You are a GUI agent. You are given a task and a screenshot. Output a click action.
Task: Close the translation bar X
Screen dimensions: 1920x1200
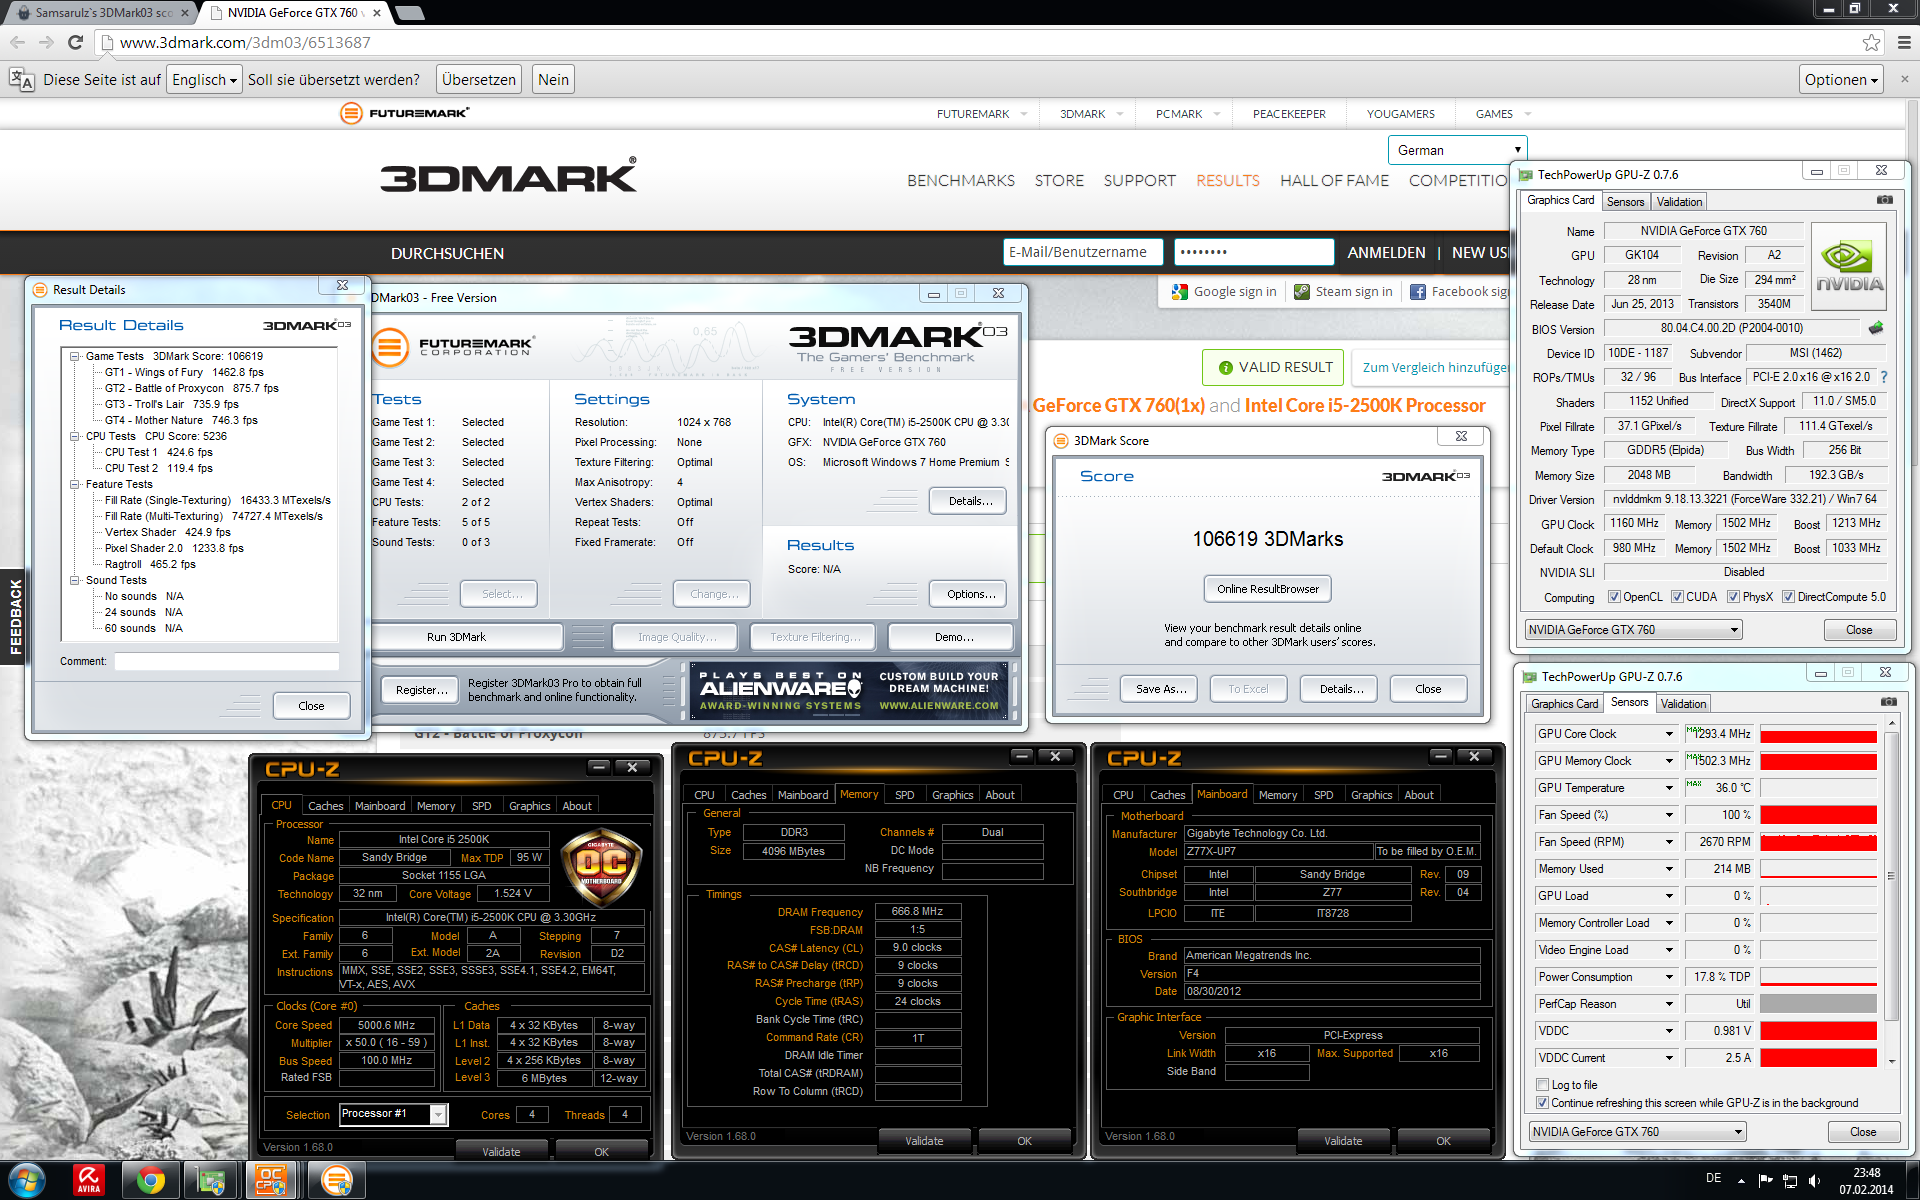[x=1904, y=79]
